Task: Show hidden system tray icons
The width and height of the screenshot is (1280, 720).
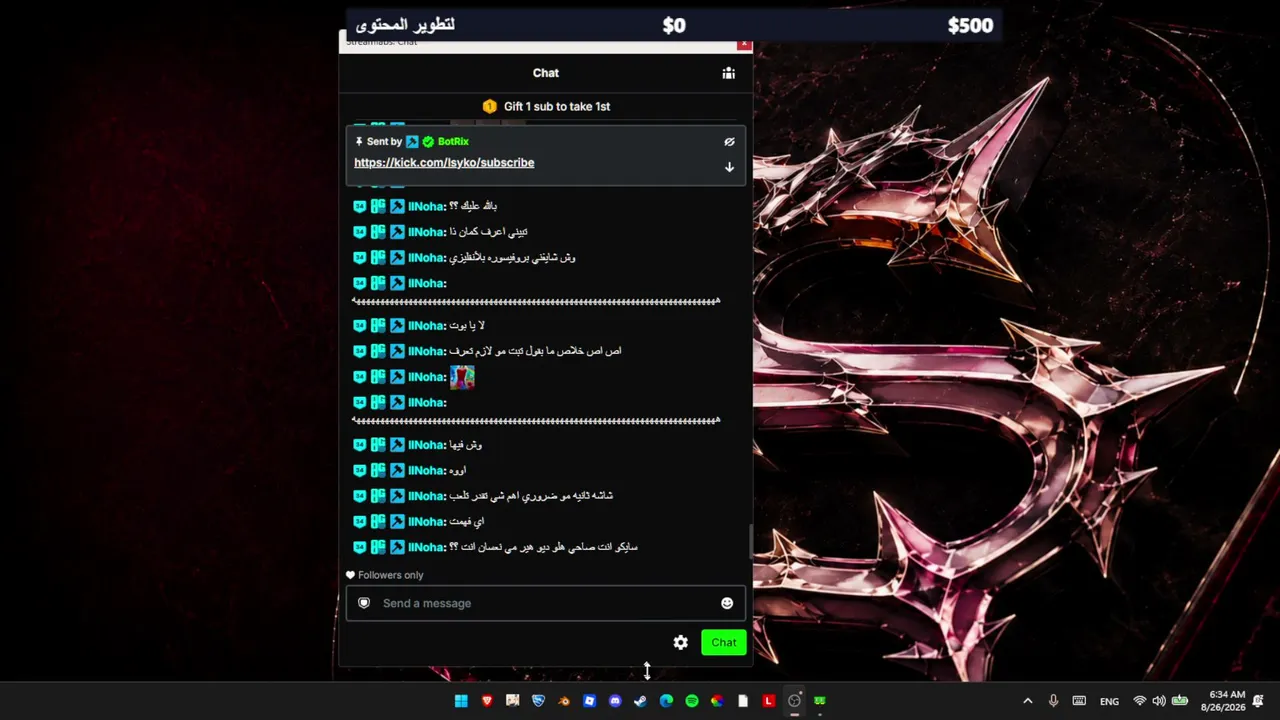Action: (1027, 701)
